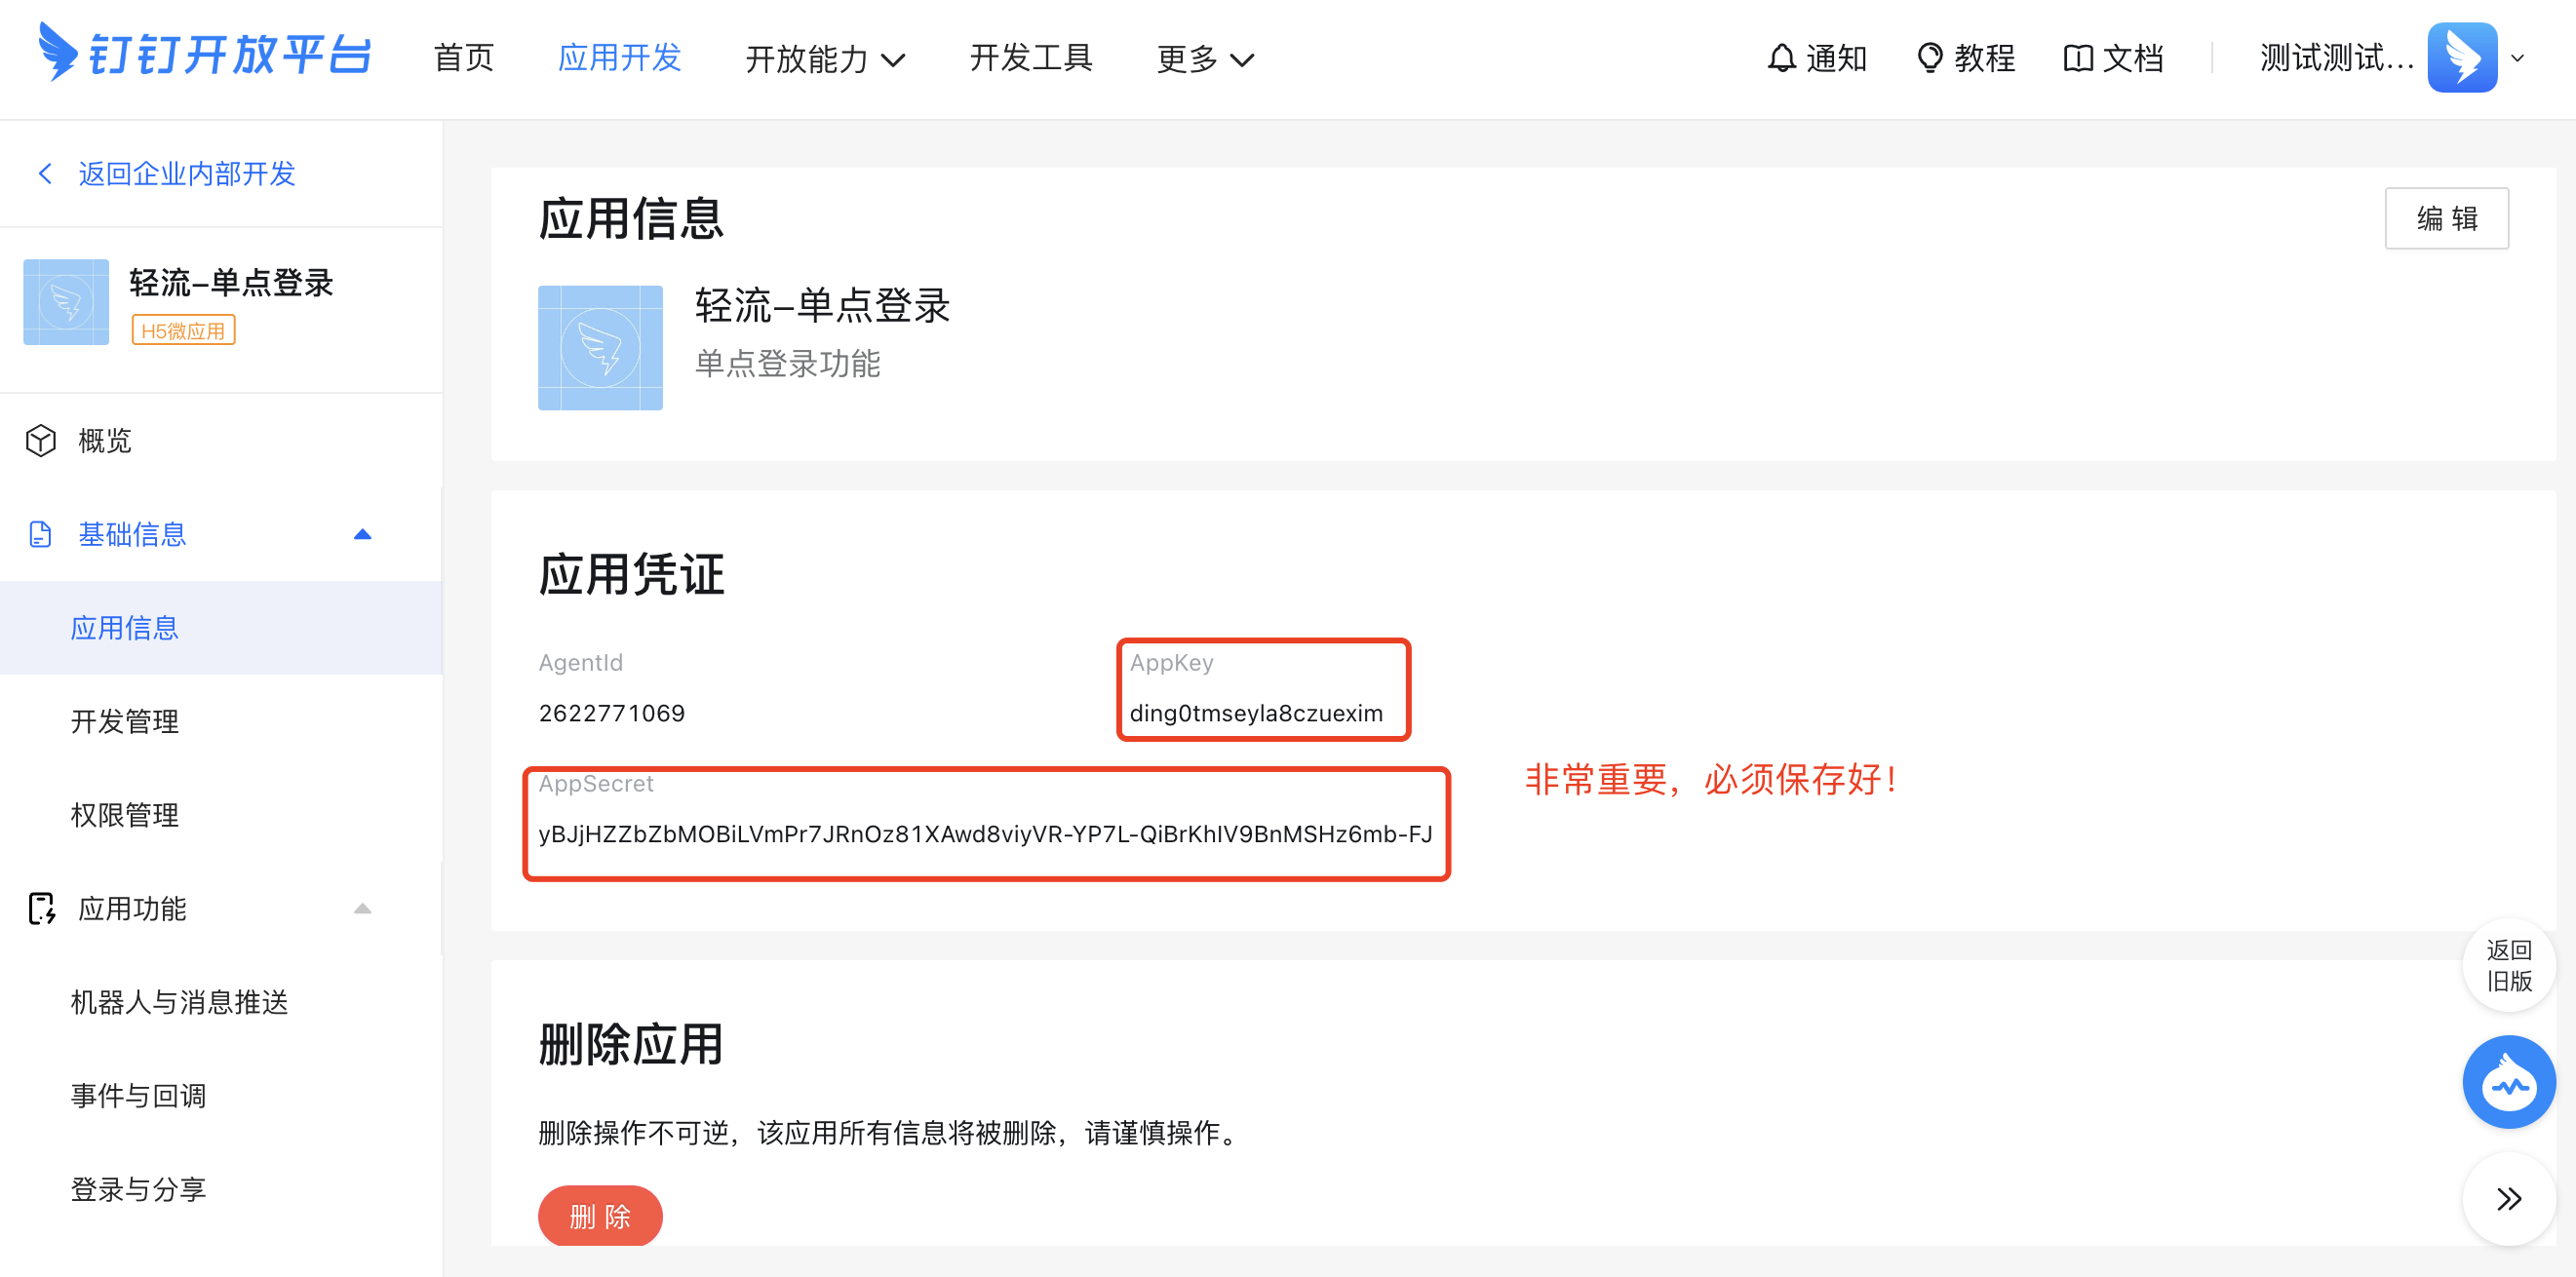
Task: Click the 测试测试... account name
Action: [2337, 58]
